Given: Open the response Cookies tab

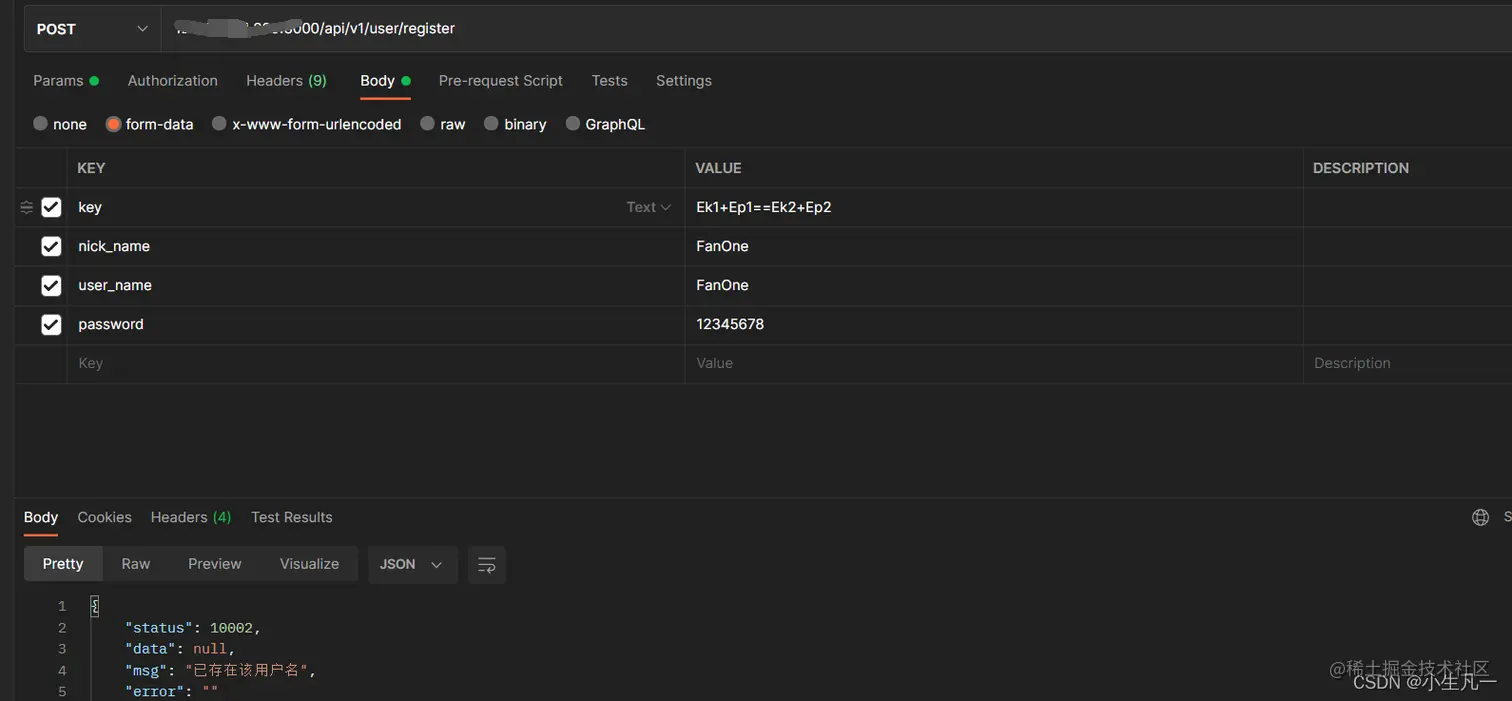Looking at the screenshot, I should click(x=105, y=517).
